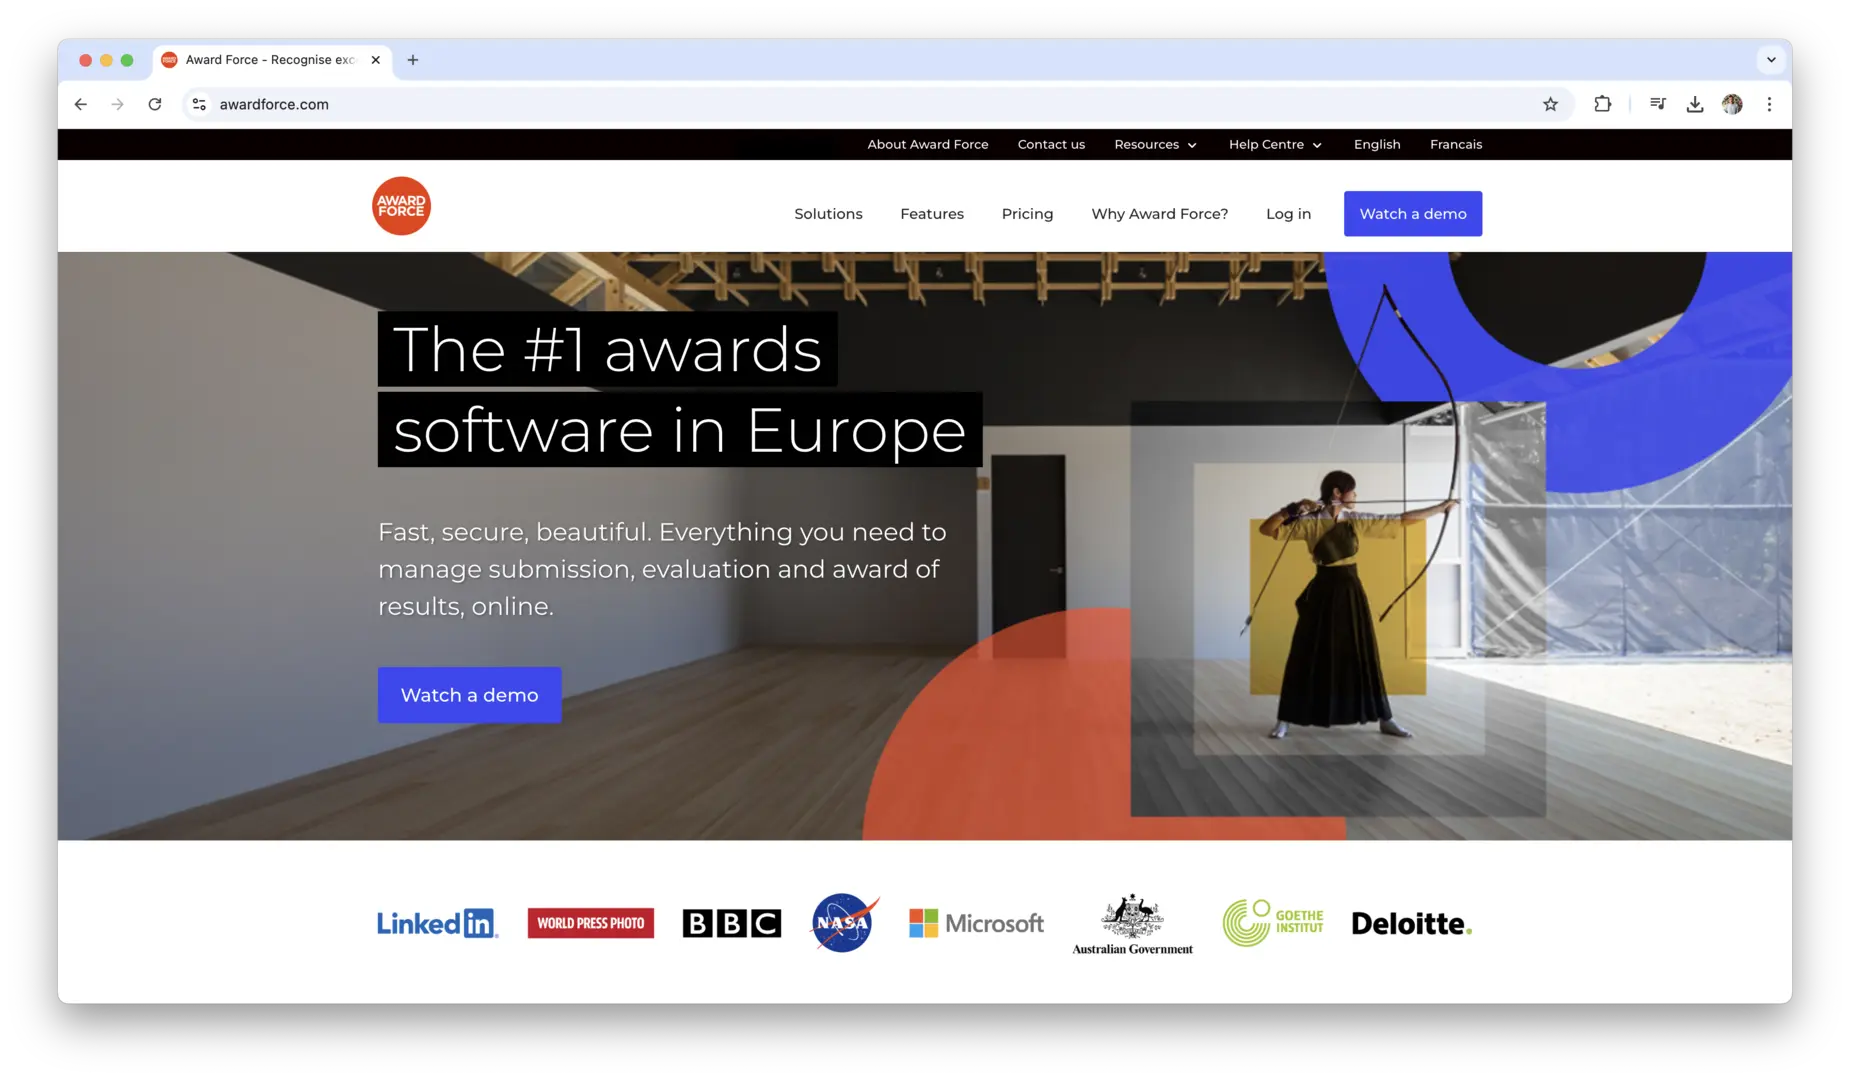Open the Features menu item
1850x1080 pixels.
point(932,214)
